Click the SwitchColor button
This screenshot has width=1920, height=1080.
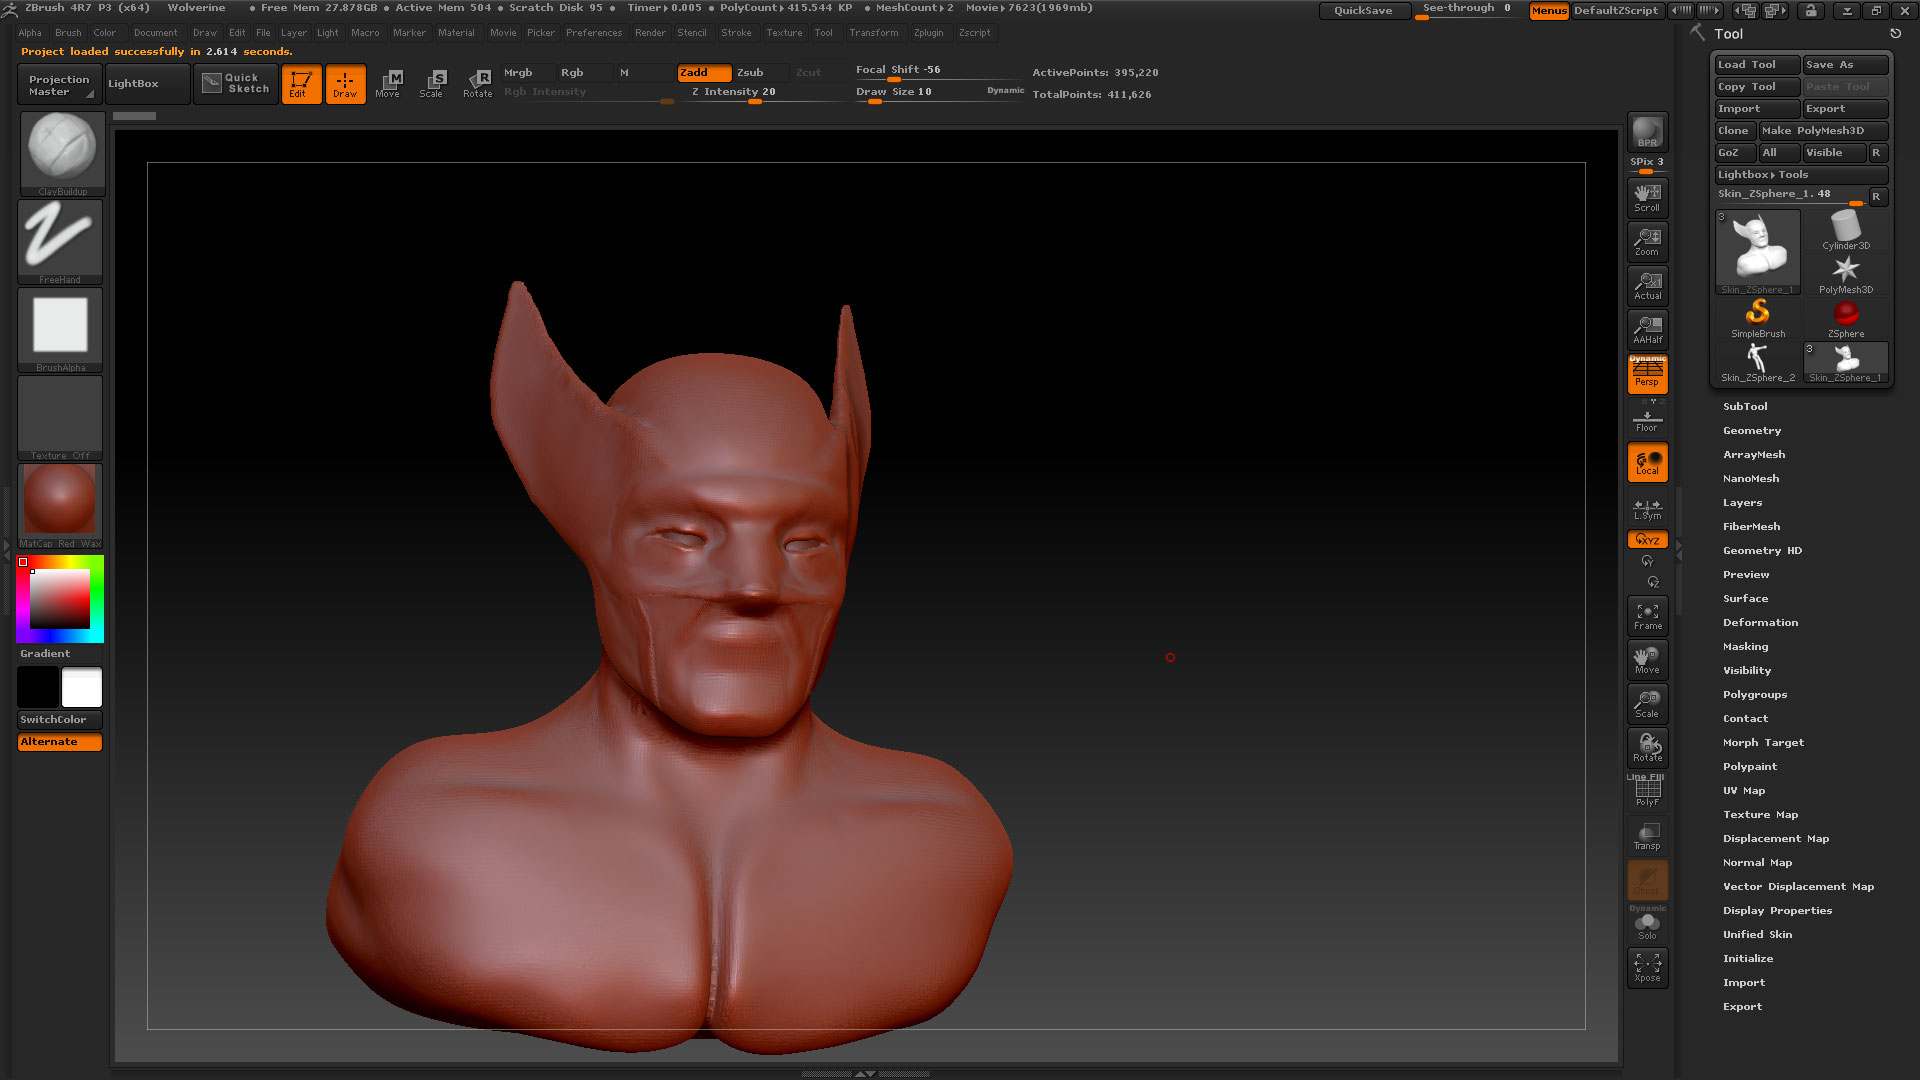[60, 720]
